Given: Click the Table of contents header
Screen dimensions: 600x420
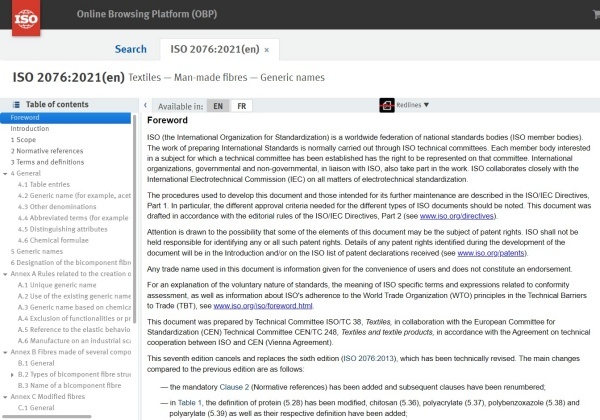Looking at the screenshot, I should [57, 104].
